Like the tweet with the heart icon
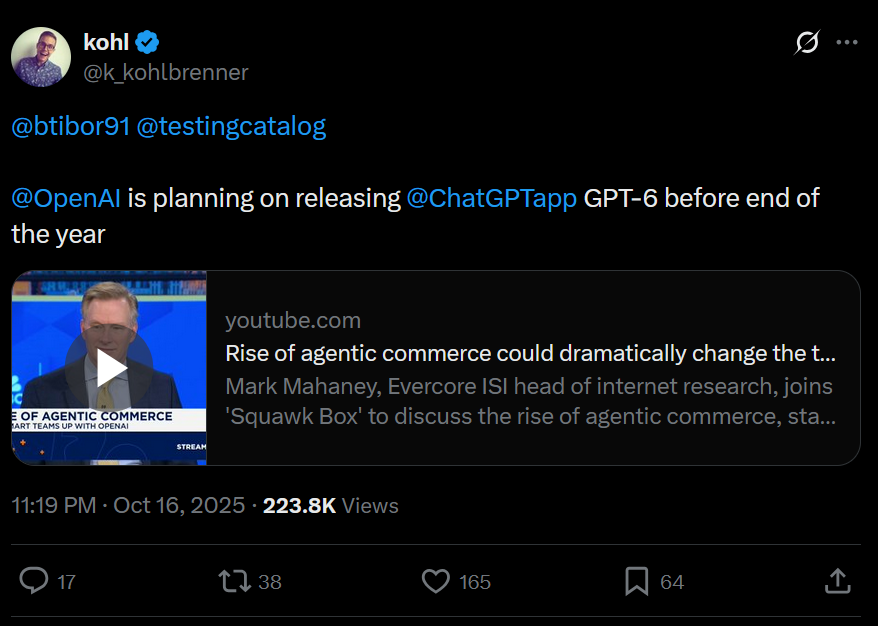The height and width of the screenshot is (626, 878). [x=435, y=580]
